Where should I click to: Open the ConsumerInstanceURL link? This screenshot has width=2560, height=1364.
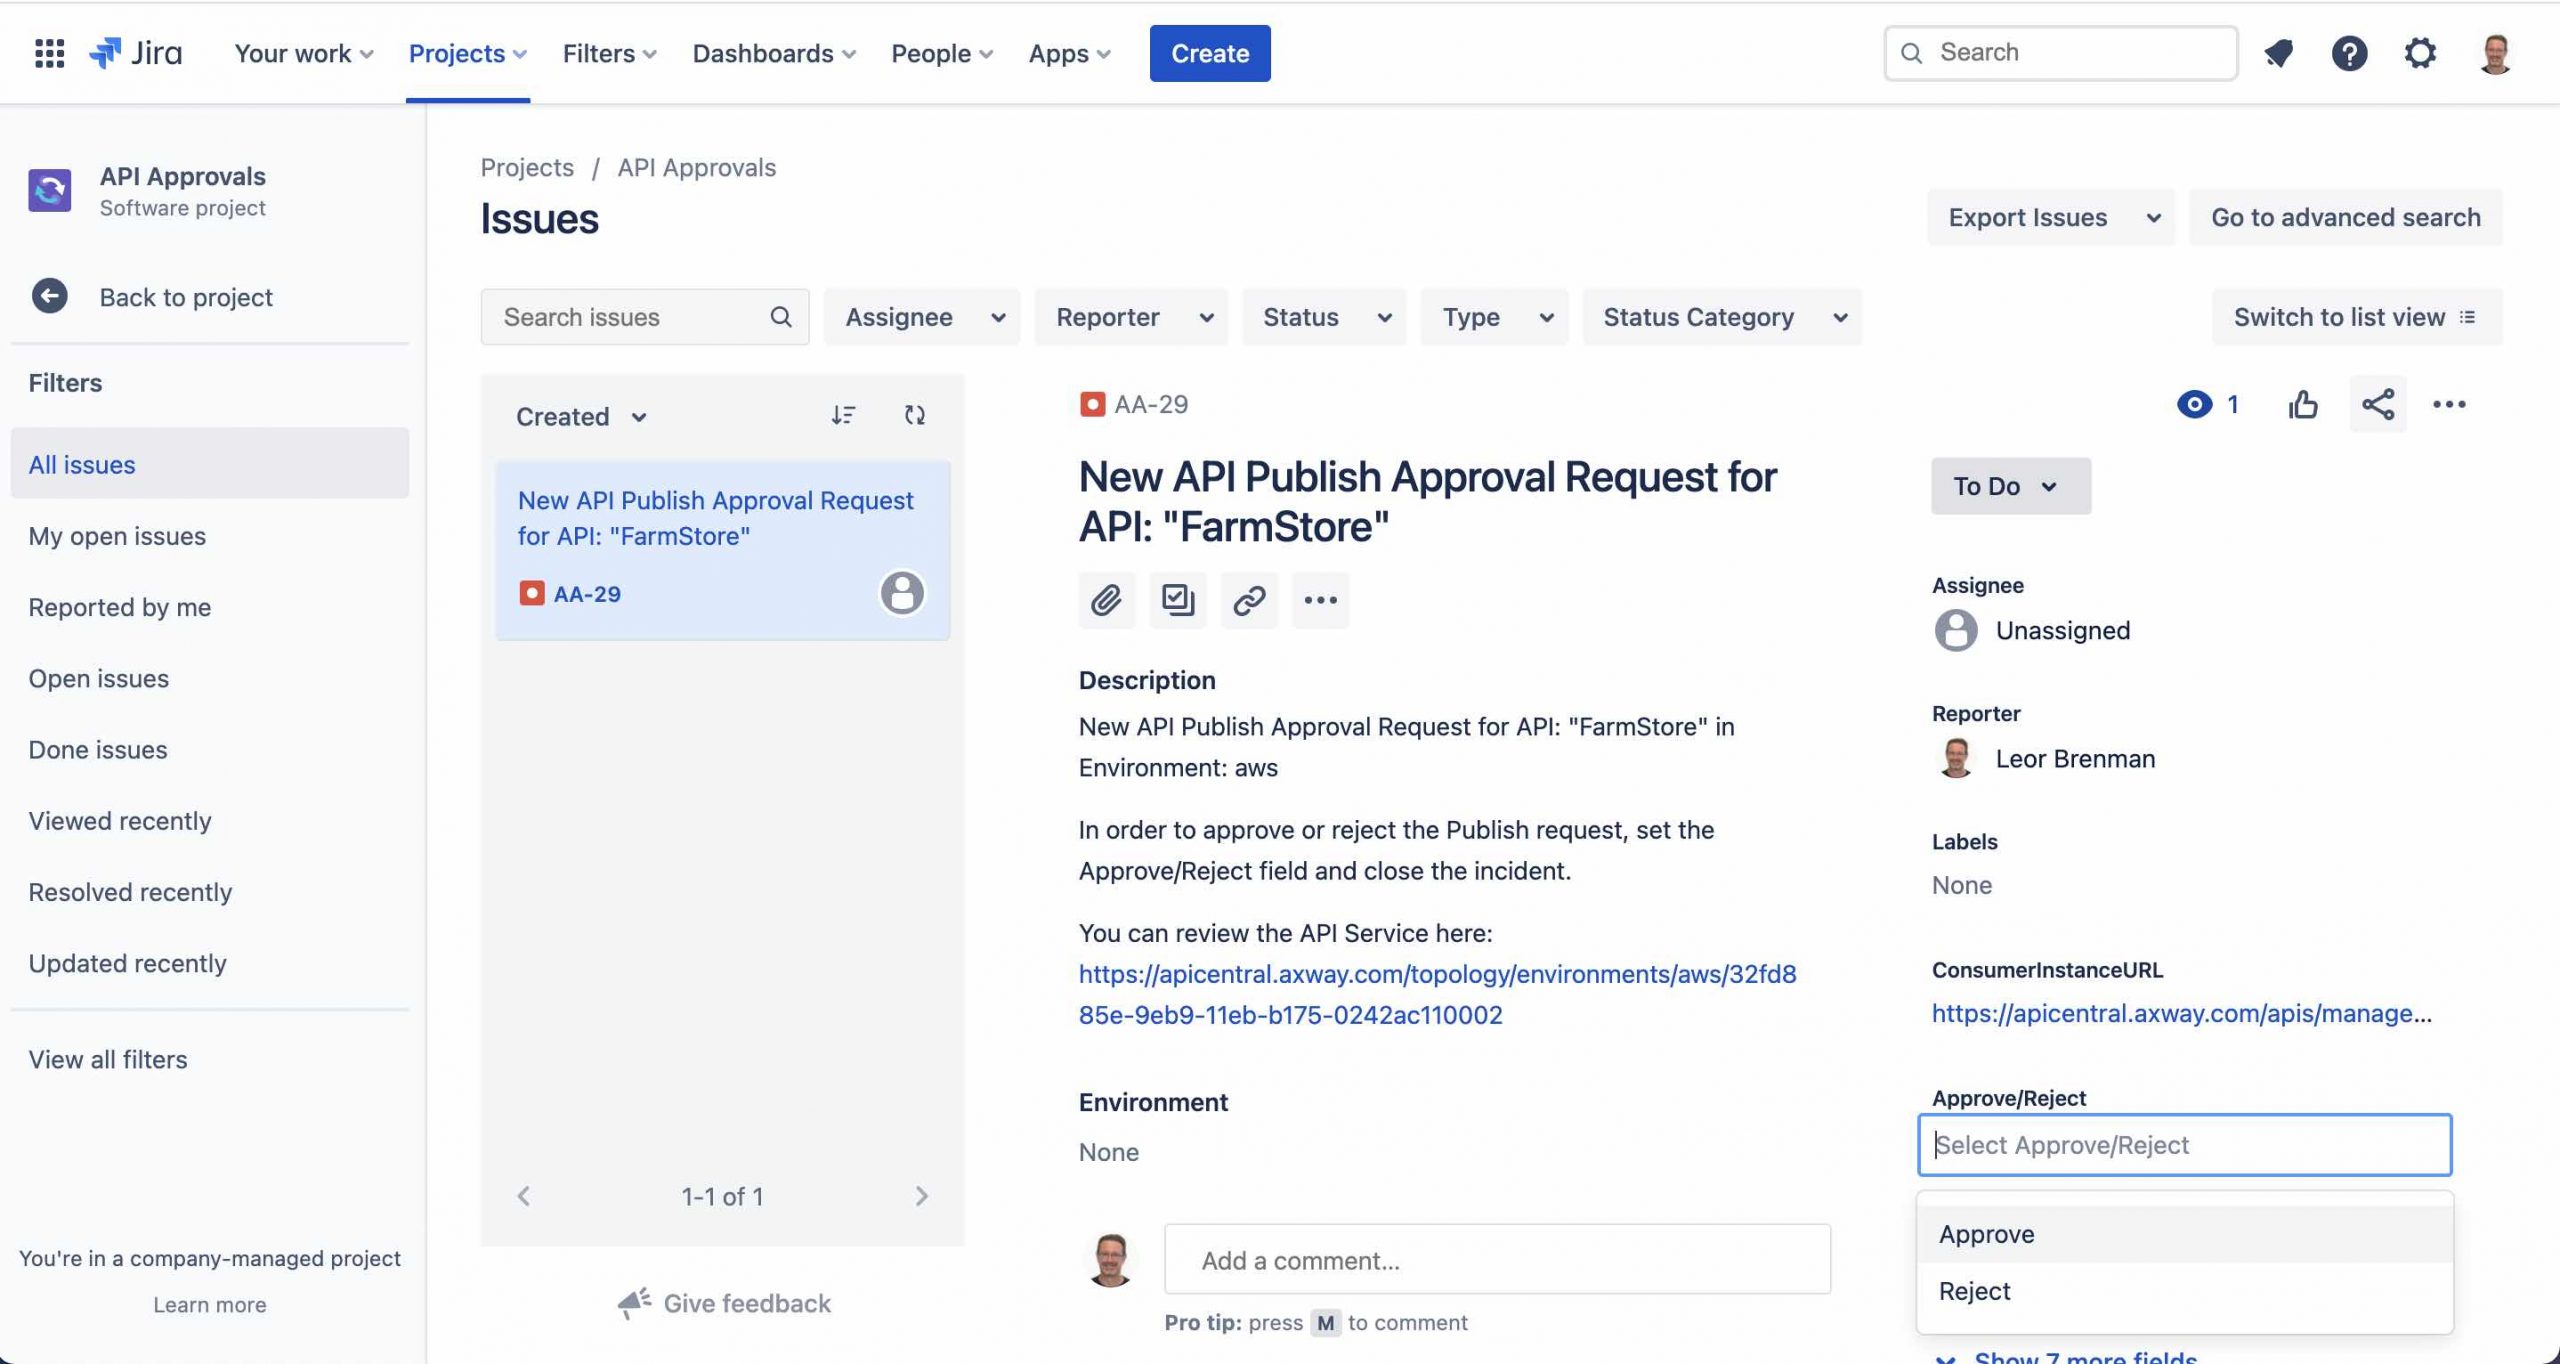(x=2181, y=1013)
